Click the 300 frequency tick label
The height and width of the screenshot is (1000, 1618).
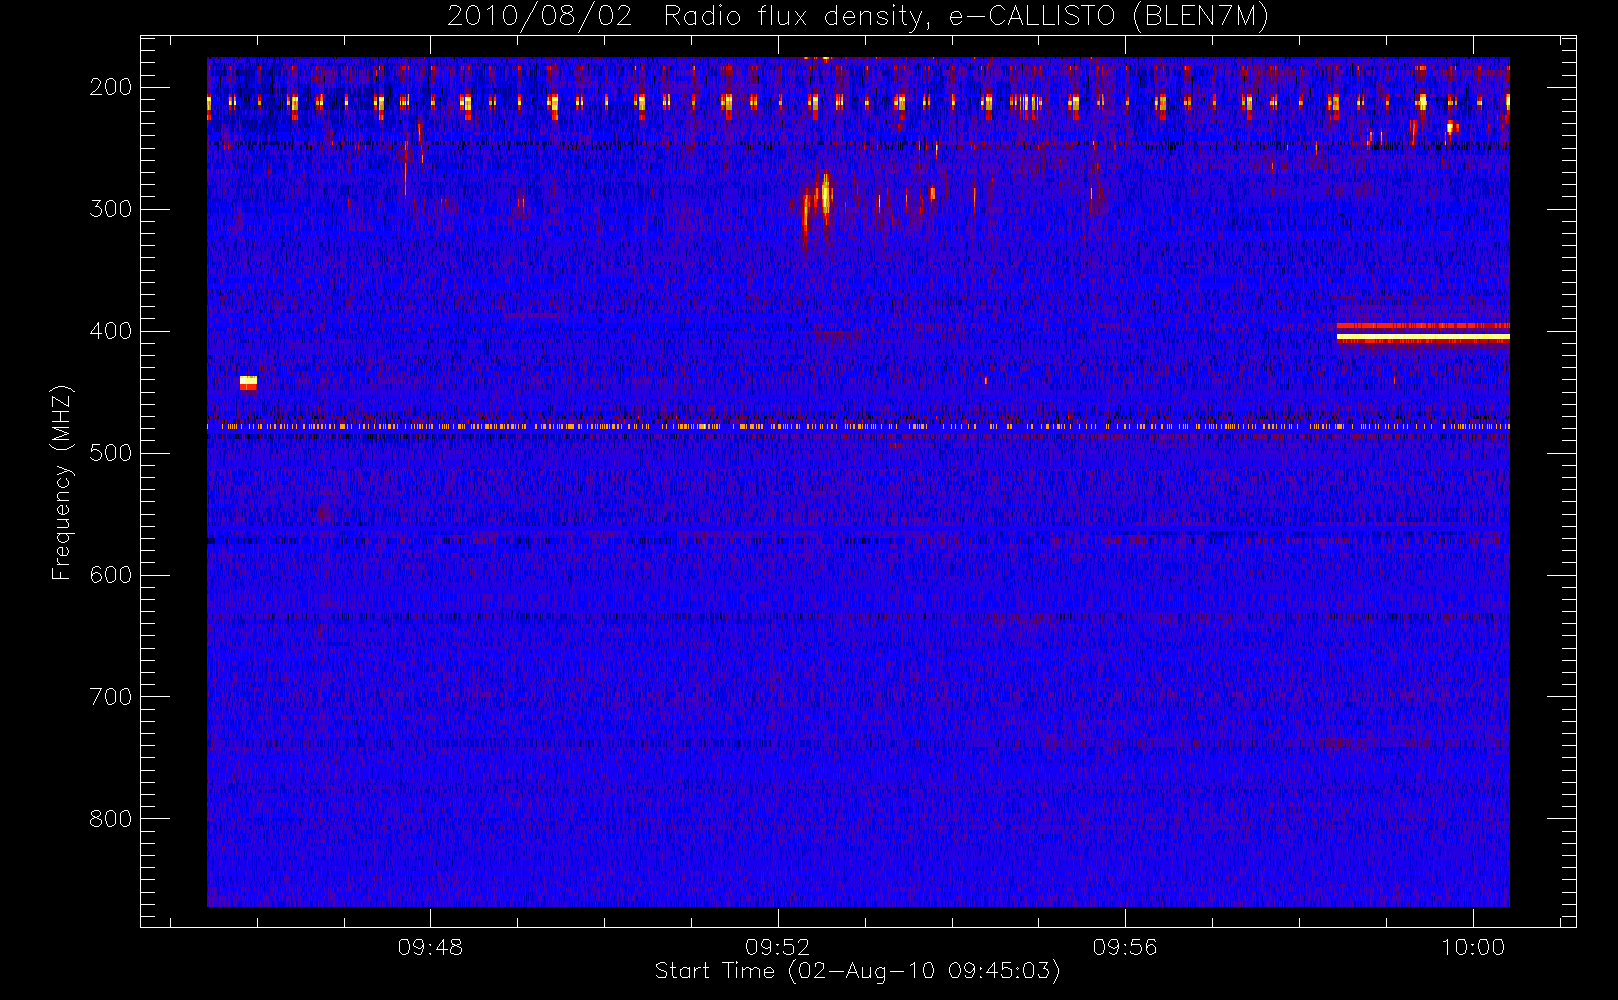[111, 209]
